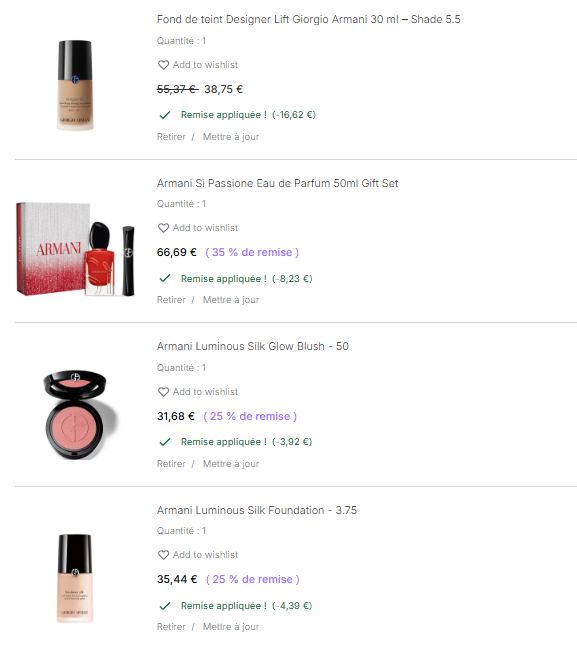Click heart icon for Luminous Silk Glow Blush
The height and width of the screenshot is (648, 577).
point(164,392)
